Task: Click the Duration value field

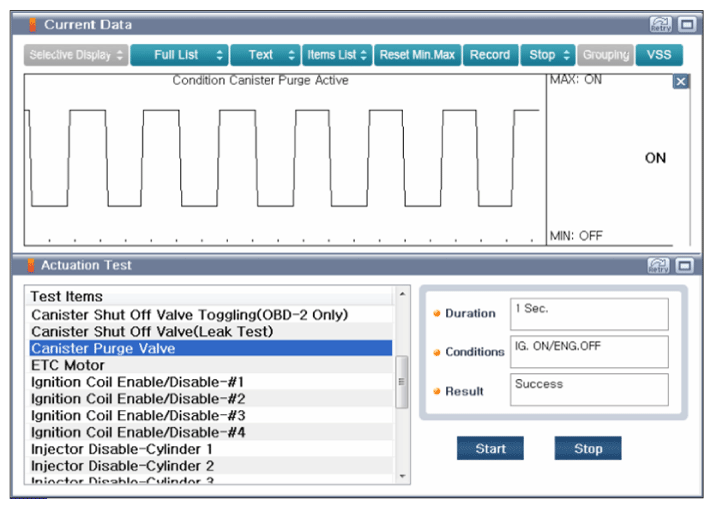Action: [588, 314]
